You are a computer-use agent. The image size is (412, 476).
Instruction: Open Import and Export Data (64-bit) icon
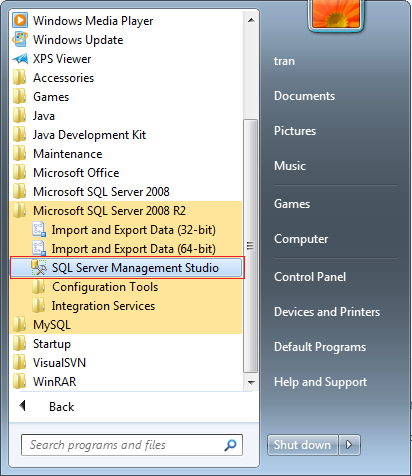click(x=39, y=249)
